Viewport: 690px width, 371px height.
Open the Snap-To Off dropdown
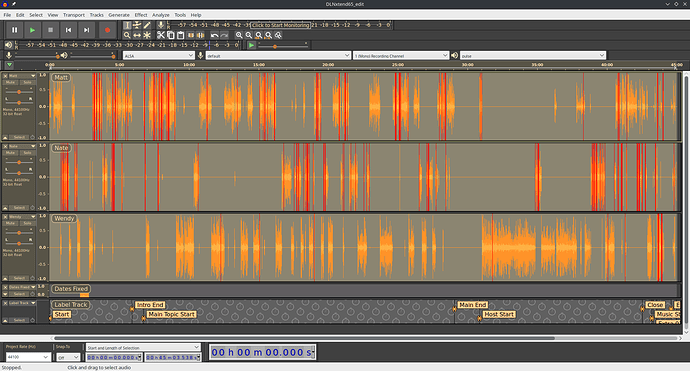(x=69, y=357)
